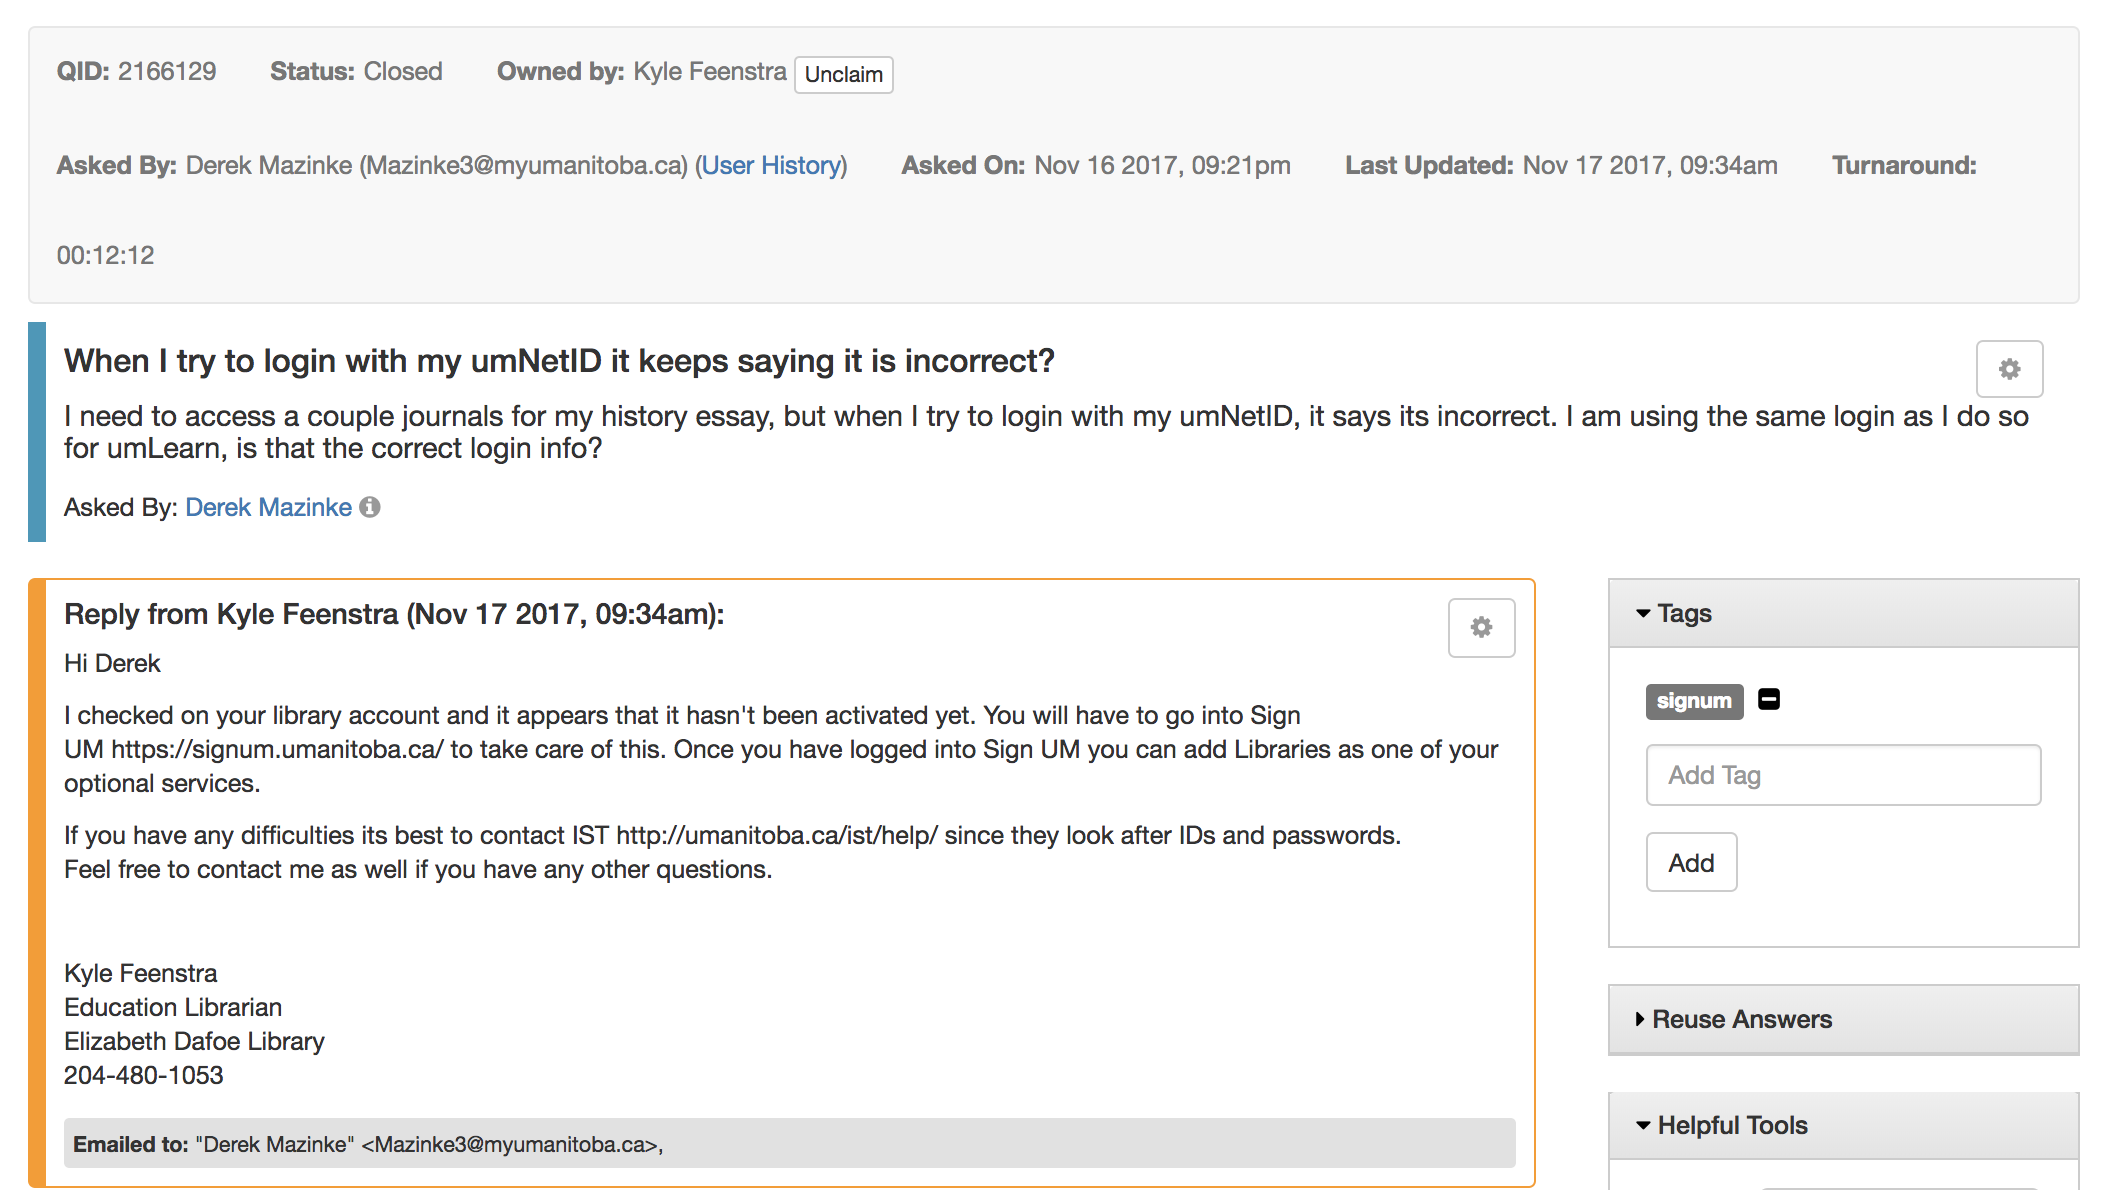Click info icon beside Derek Mazinke

pos(370,507)
